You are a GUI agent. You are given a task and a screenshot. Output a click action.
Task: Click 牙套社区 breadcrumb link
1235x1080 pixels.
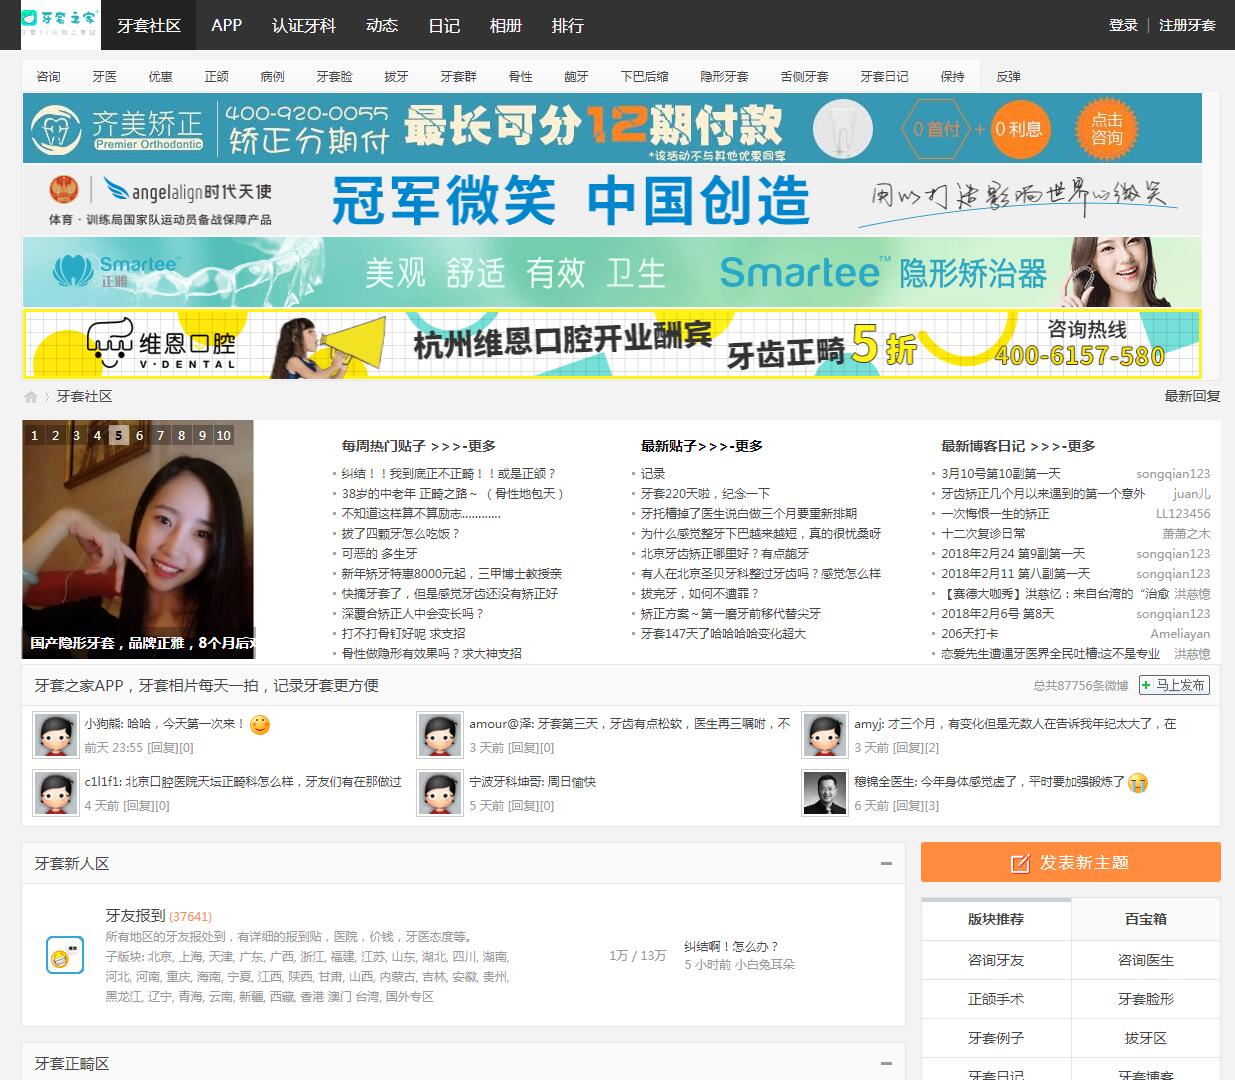[x=84, y=396]
